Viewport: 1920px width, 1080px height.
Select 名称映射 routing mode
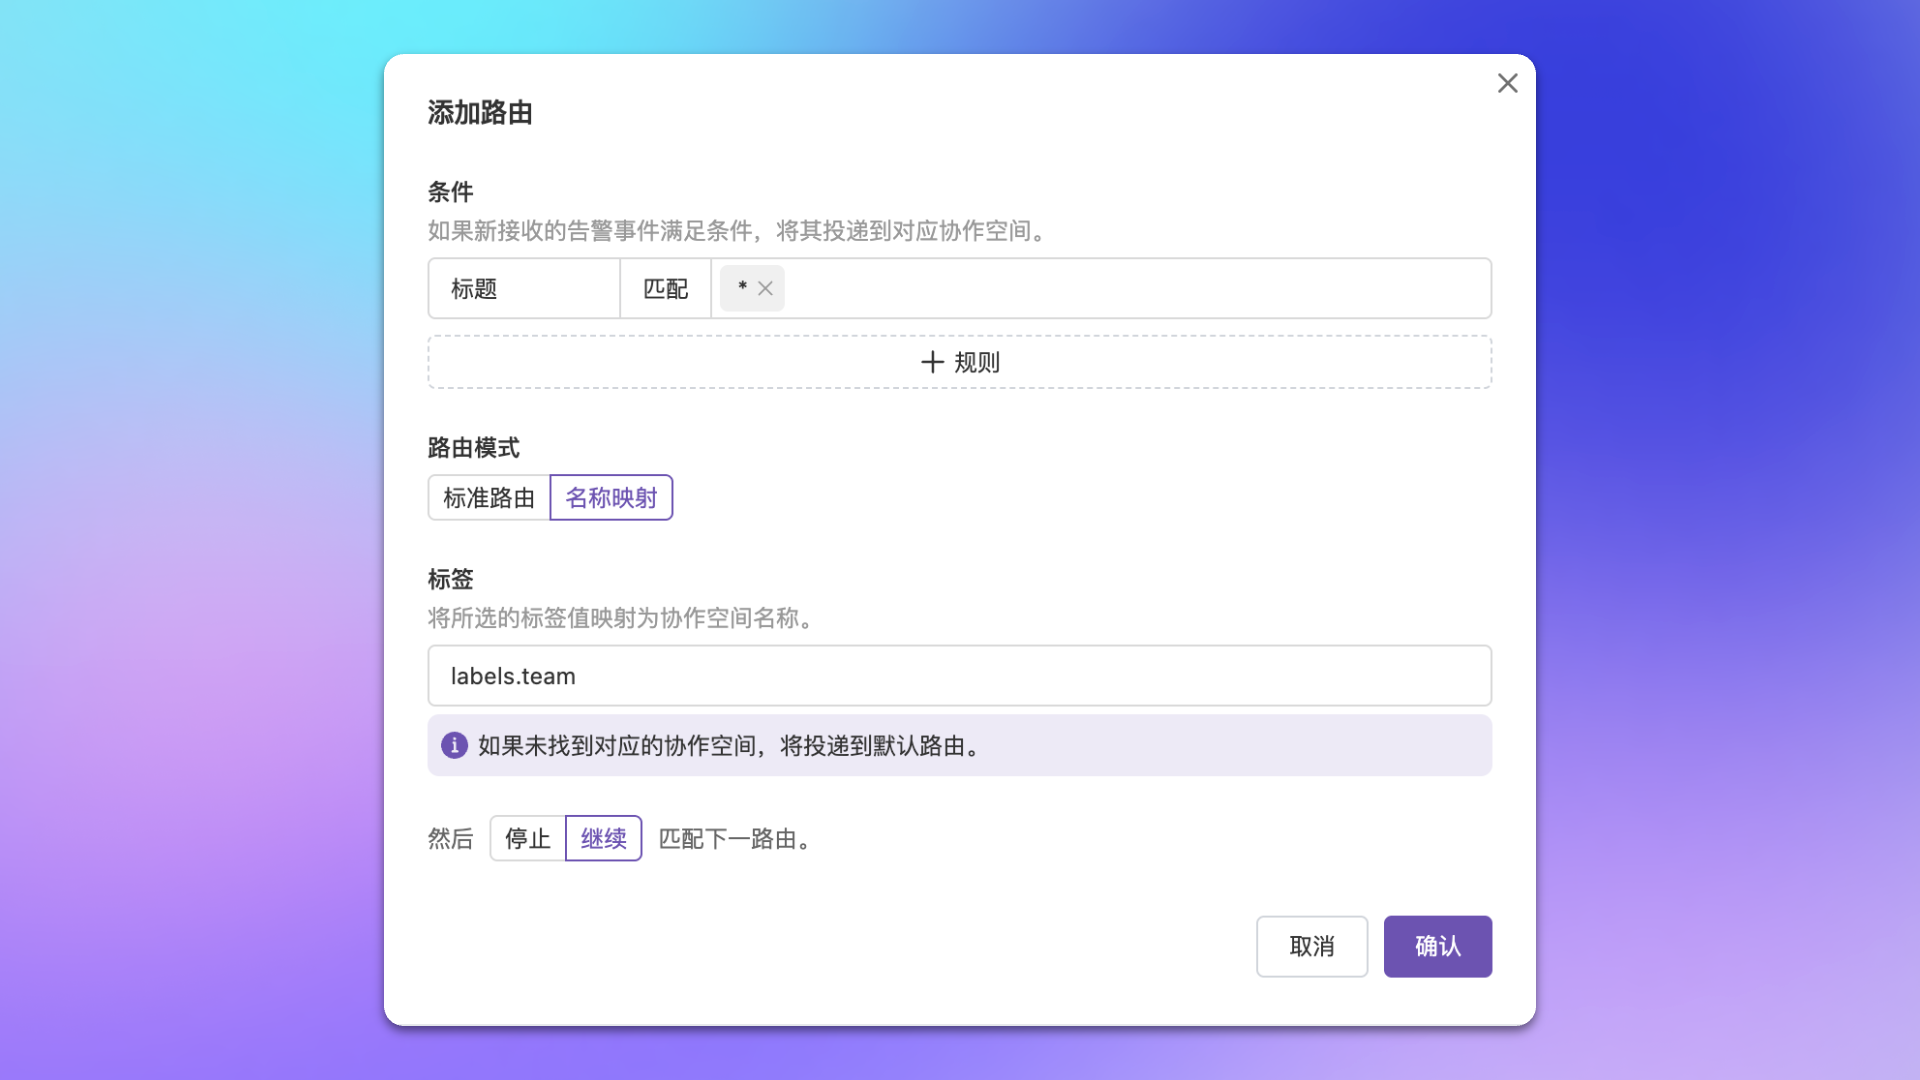click(611, 498)
